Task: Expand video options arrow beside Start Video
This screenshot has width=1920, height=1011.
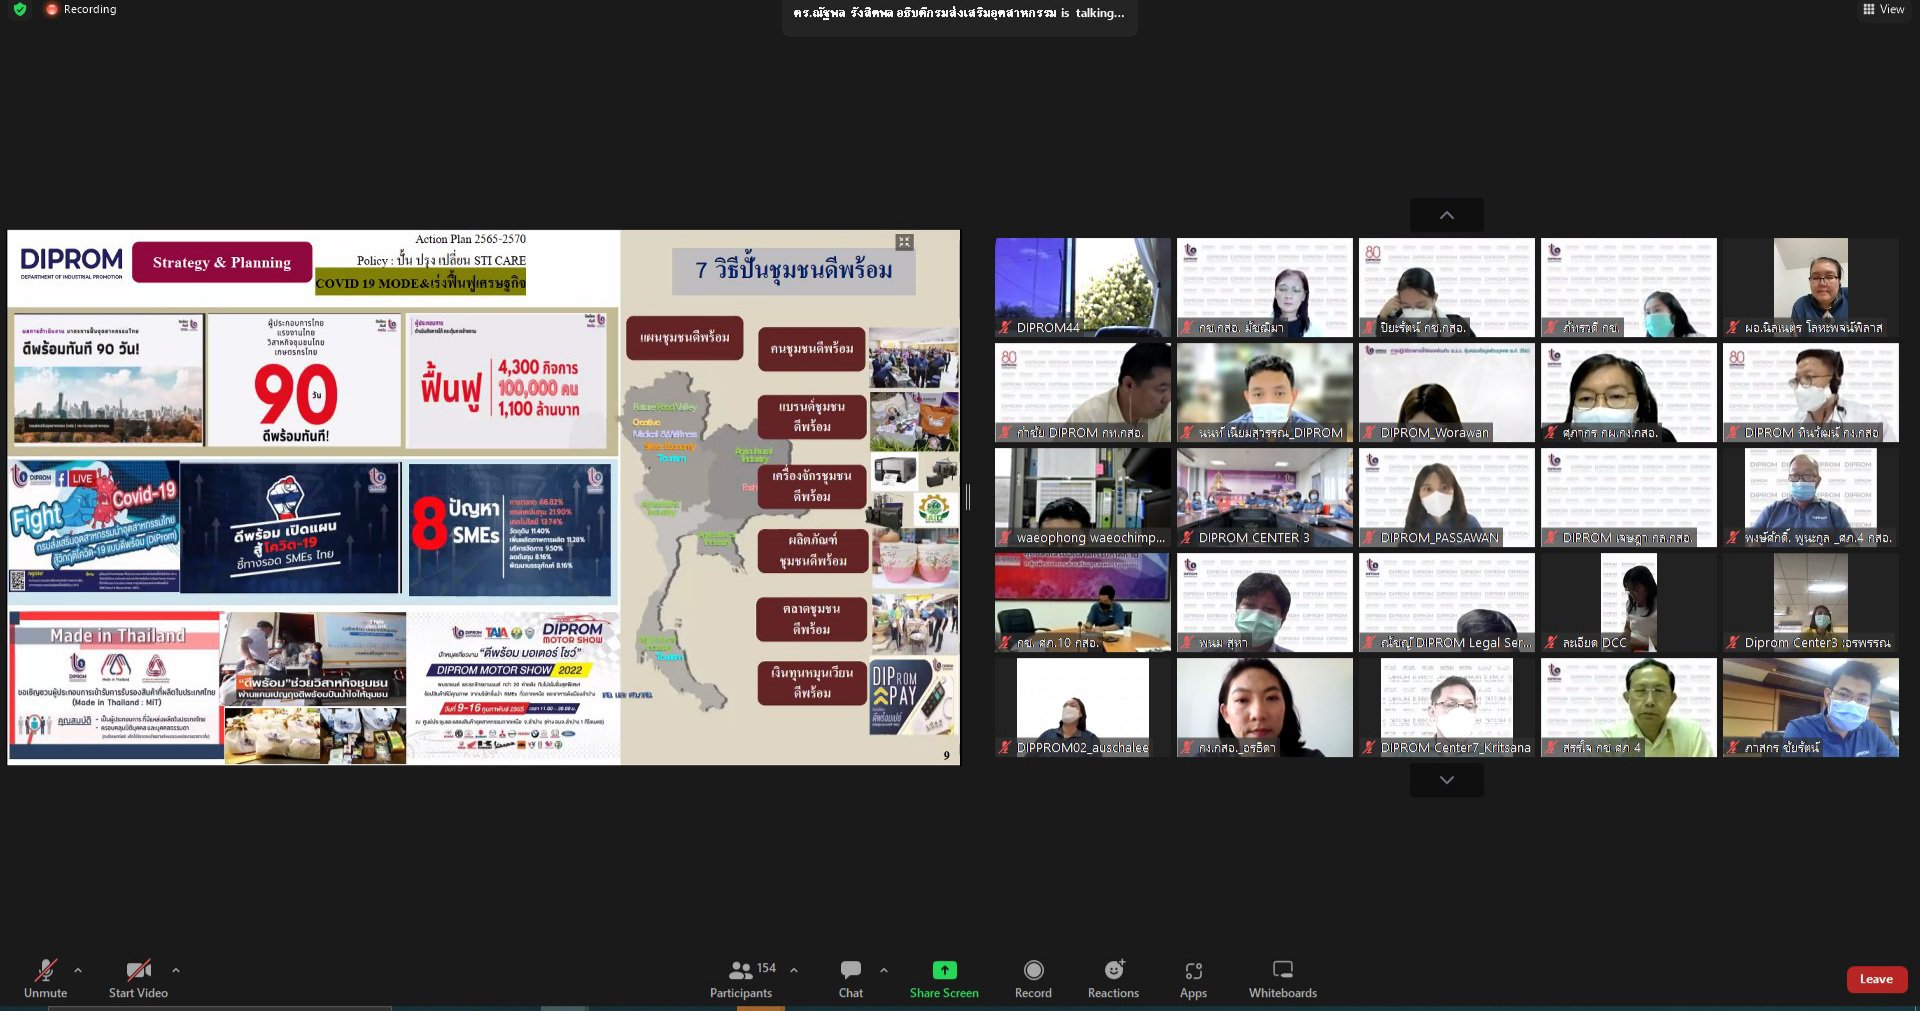Action: pos(176,970)
